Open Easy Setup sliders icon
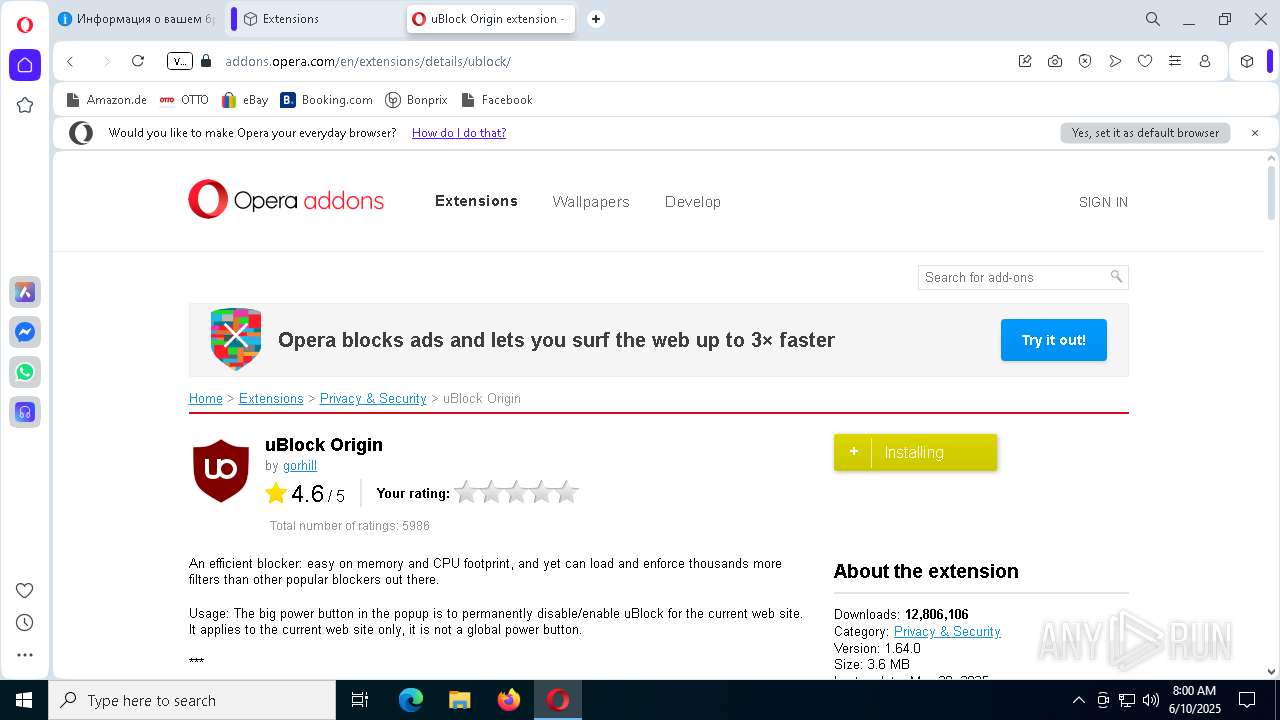This screenshot has height=720, width=1280. pos(1175,61)
